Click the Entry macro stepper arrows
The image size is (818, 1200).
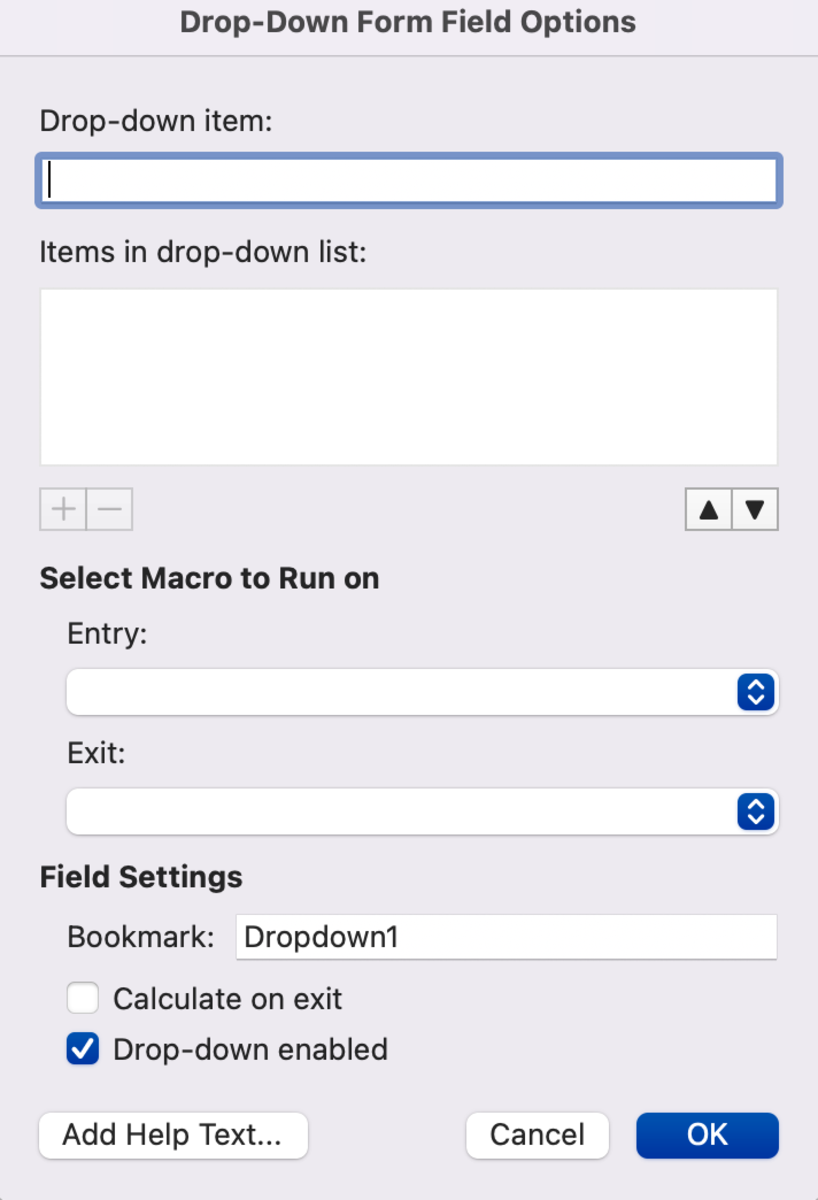click(x=757, y=692)
